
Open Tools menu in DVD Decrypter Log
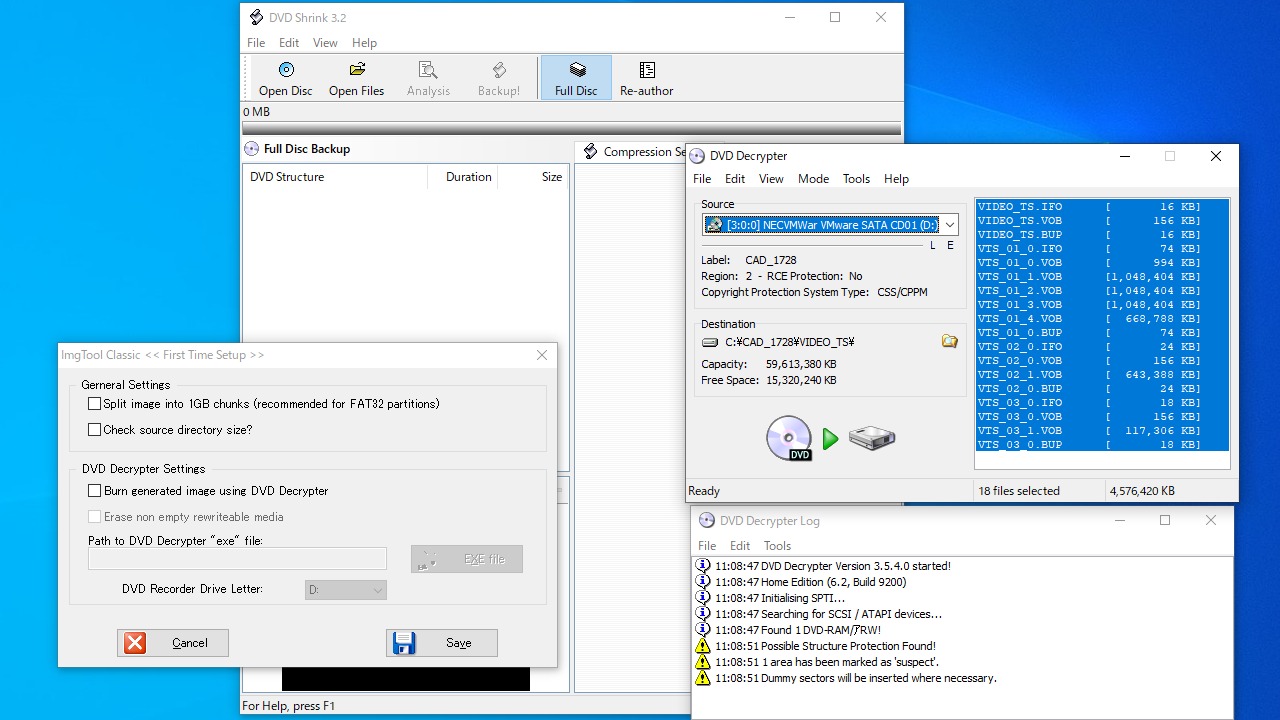pos(777,546)
